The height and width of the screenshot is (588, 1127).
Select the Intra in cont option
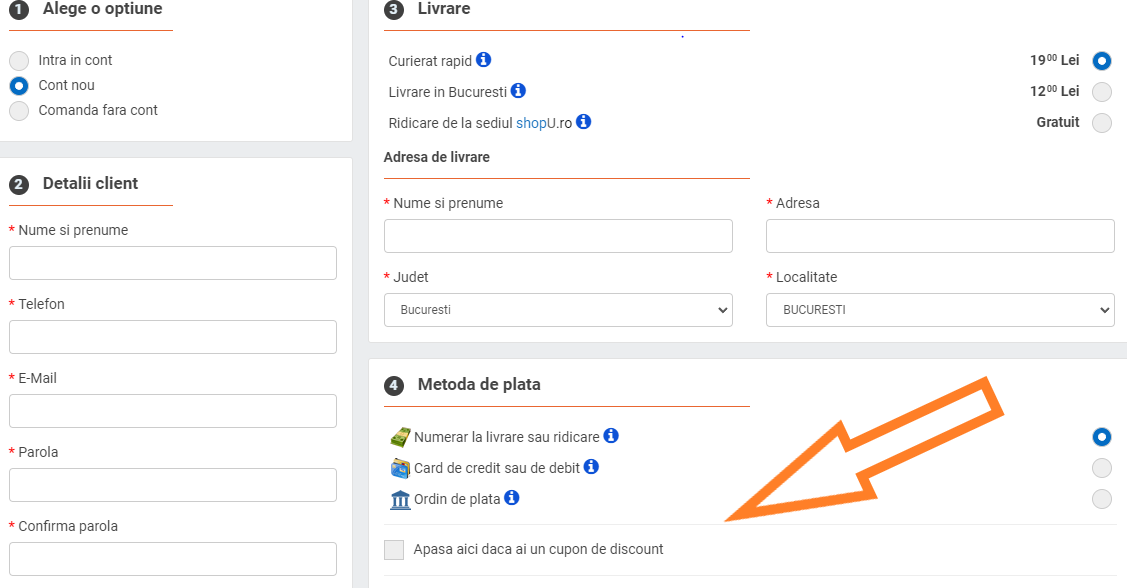coord(19,61)
